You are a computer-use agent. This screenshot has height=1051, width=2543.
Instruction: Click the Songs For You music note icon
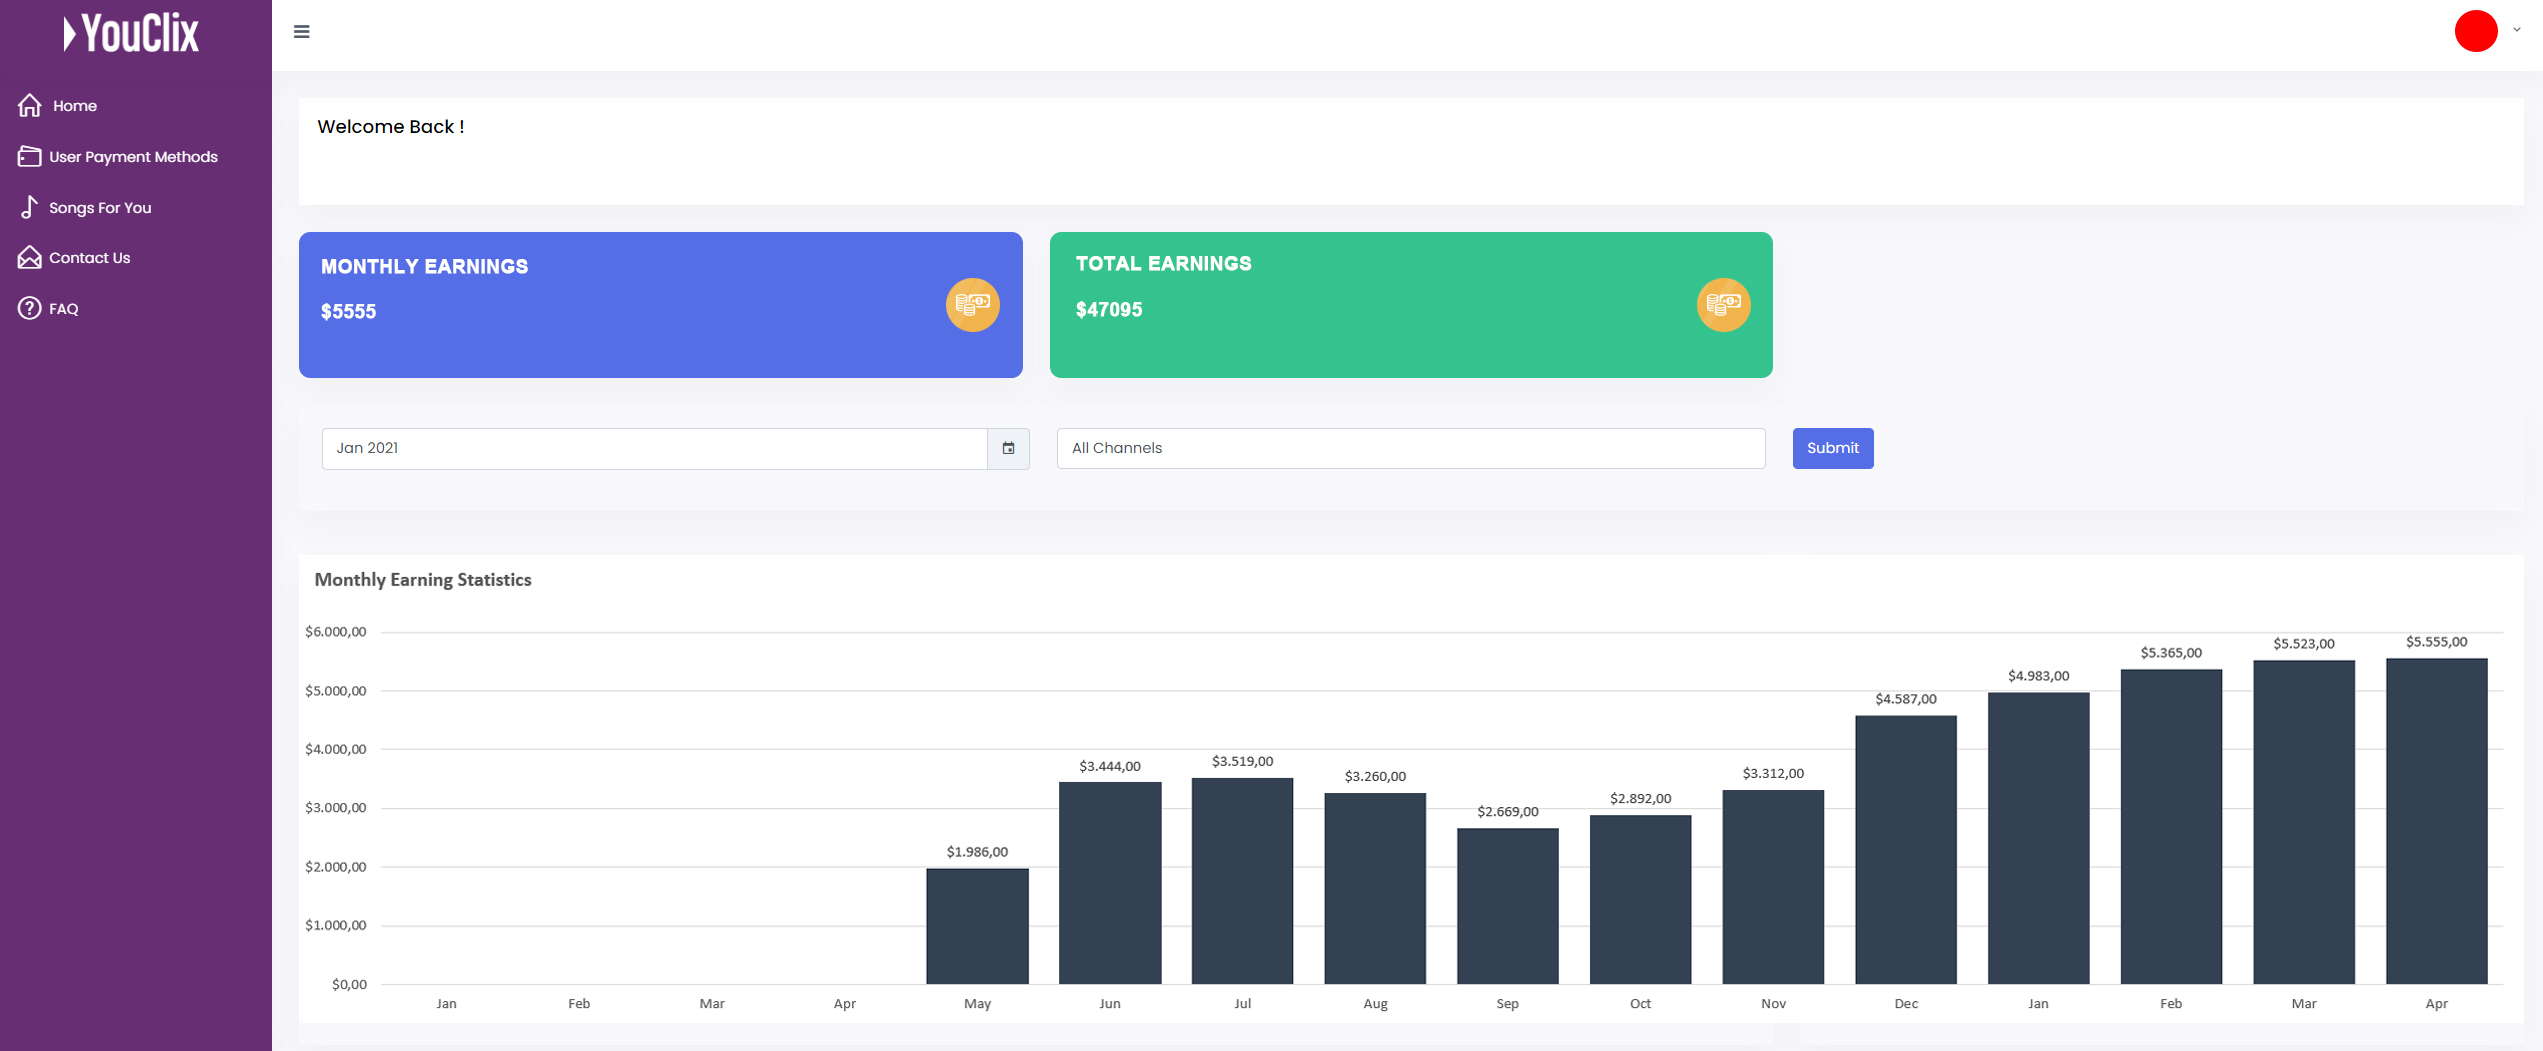point(30,207)
